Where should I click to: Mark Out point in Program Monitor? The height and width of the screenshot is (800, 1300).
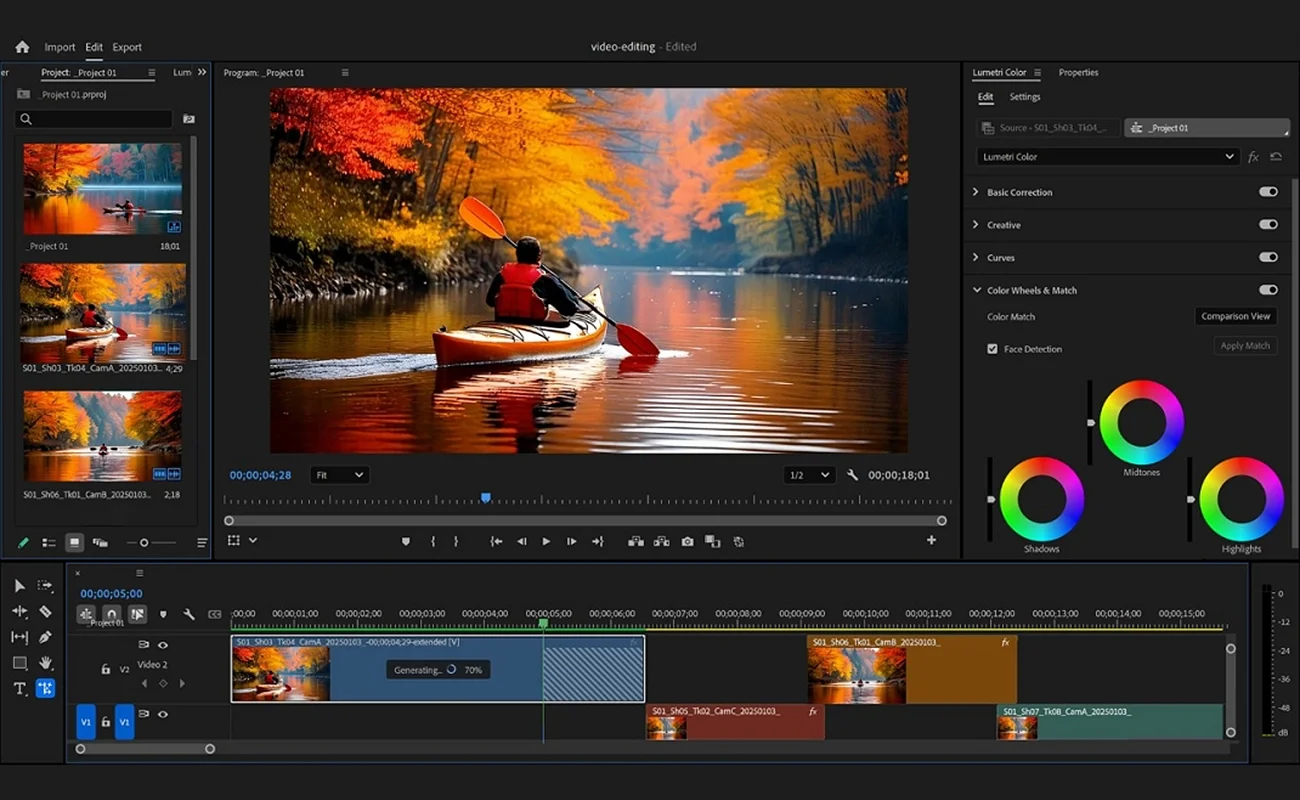pyautogui.click(x=456, y=541)
